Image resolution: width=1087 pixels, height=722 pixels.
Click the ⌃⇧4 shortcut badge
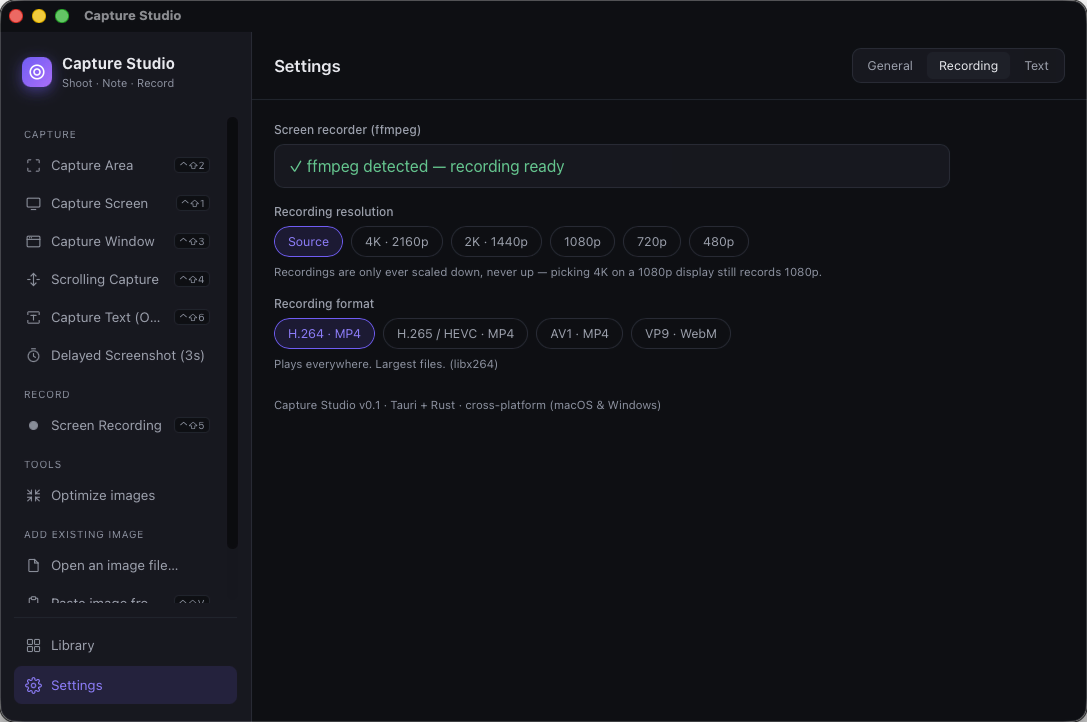point(192,280)
